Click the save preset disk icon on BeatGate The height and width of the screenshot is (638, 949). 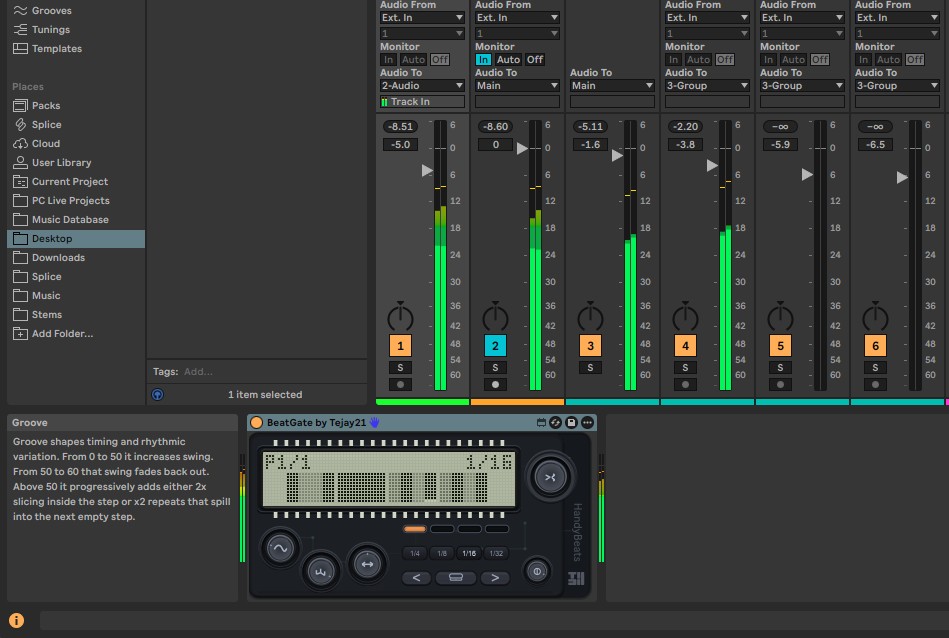click(570, 422)
